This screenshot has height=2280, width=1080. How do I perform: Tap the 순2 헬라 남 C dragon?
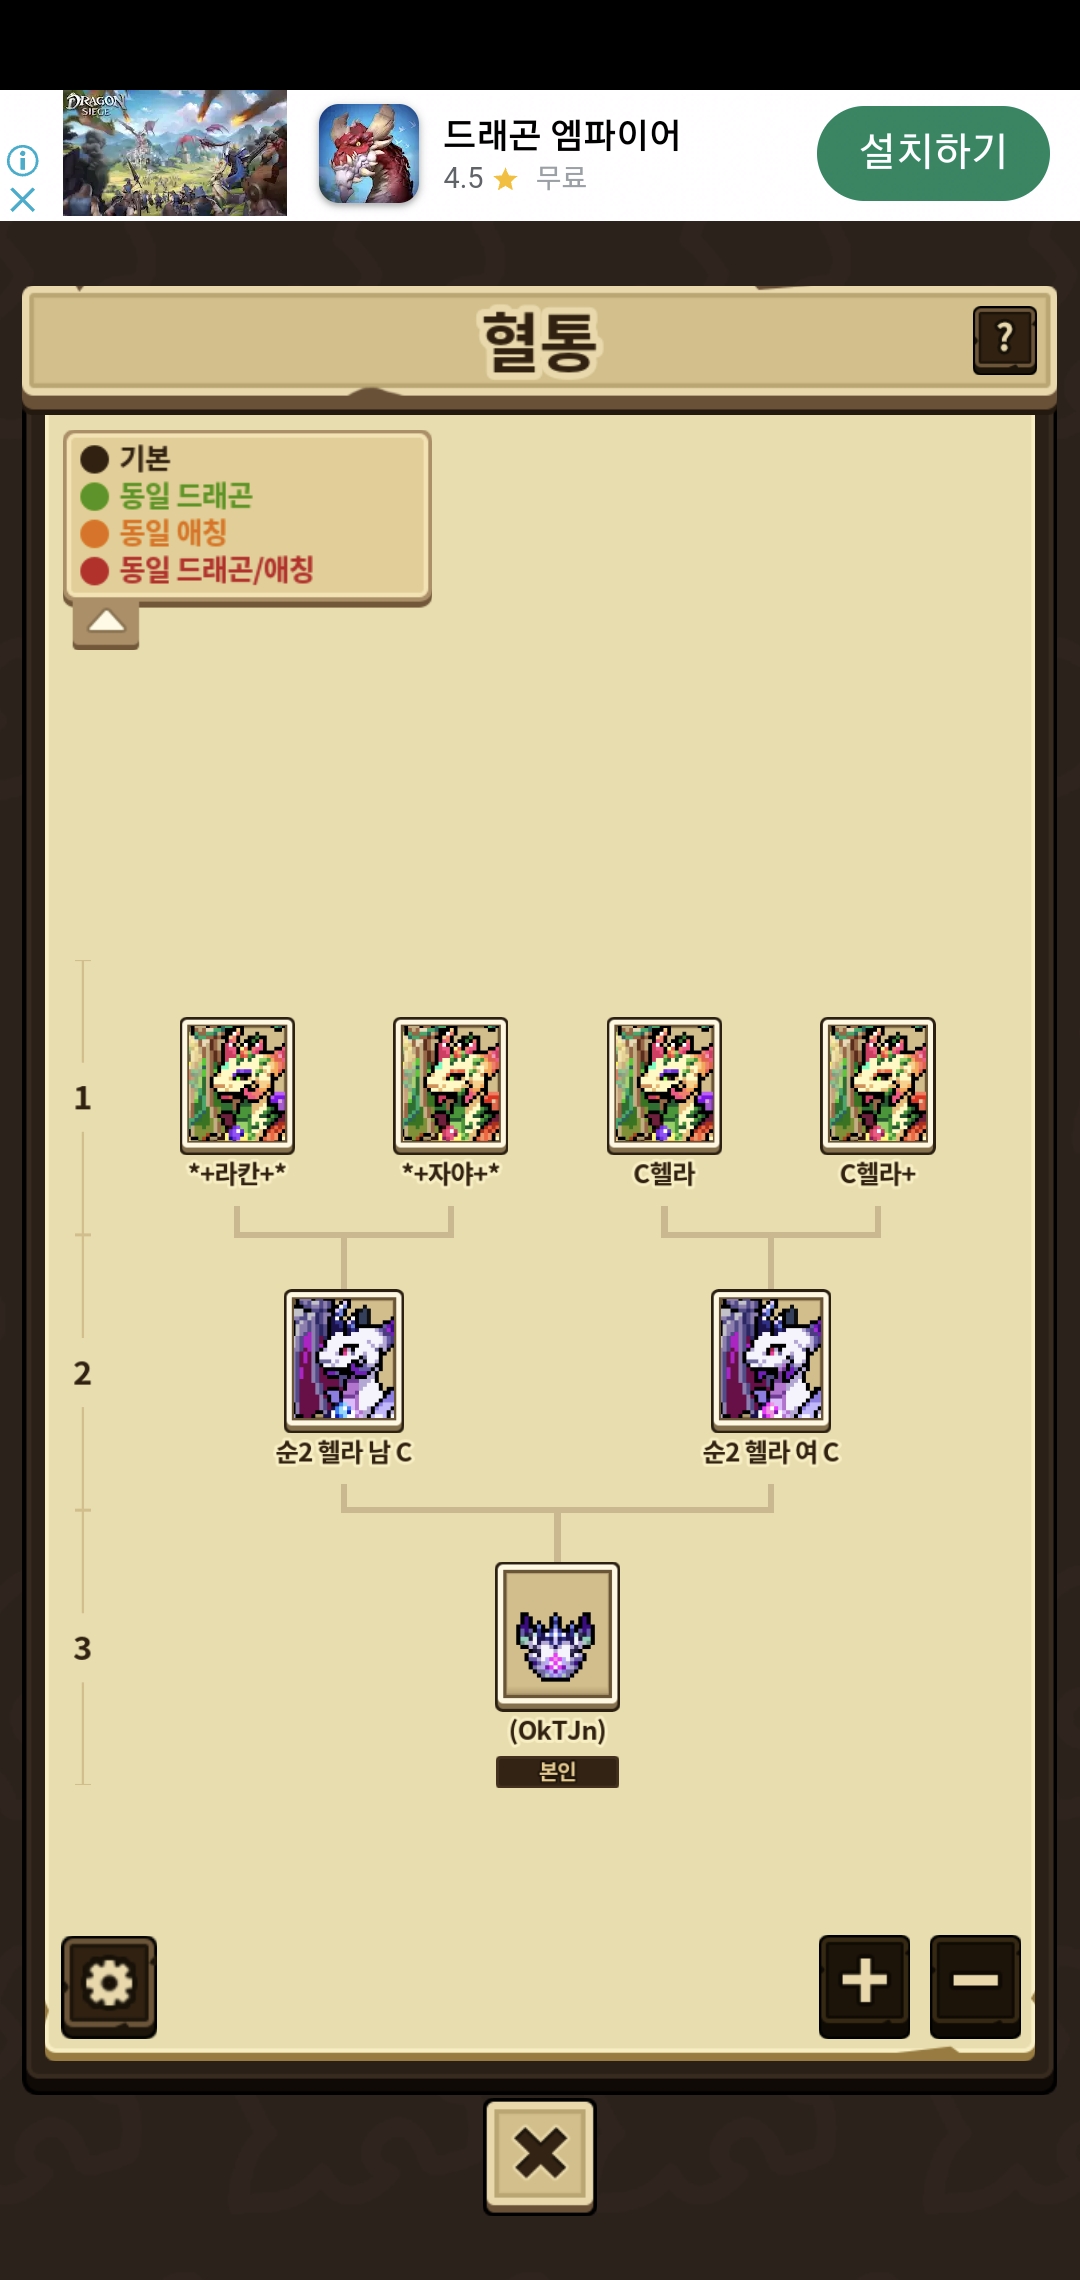[344, 1360]
